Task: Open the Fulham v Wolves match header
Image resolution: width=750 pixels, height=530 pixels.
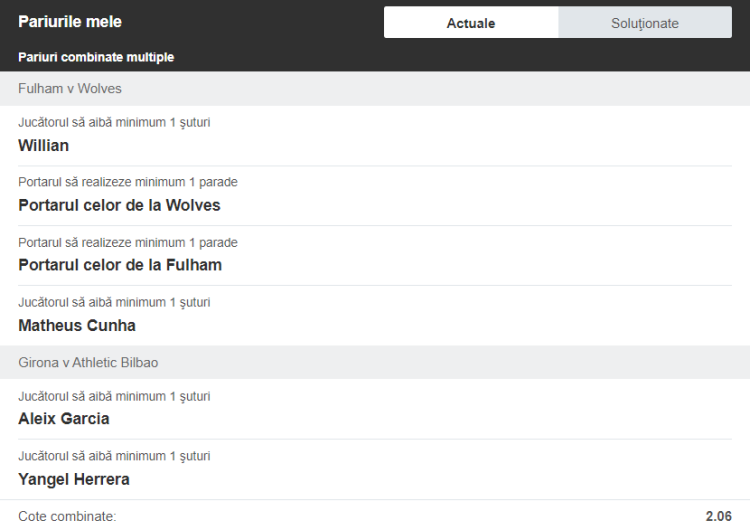Action: click(x=70, y=88)
